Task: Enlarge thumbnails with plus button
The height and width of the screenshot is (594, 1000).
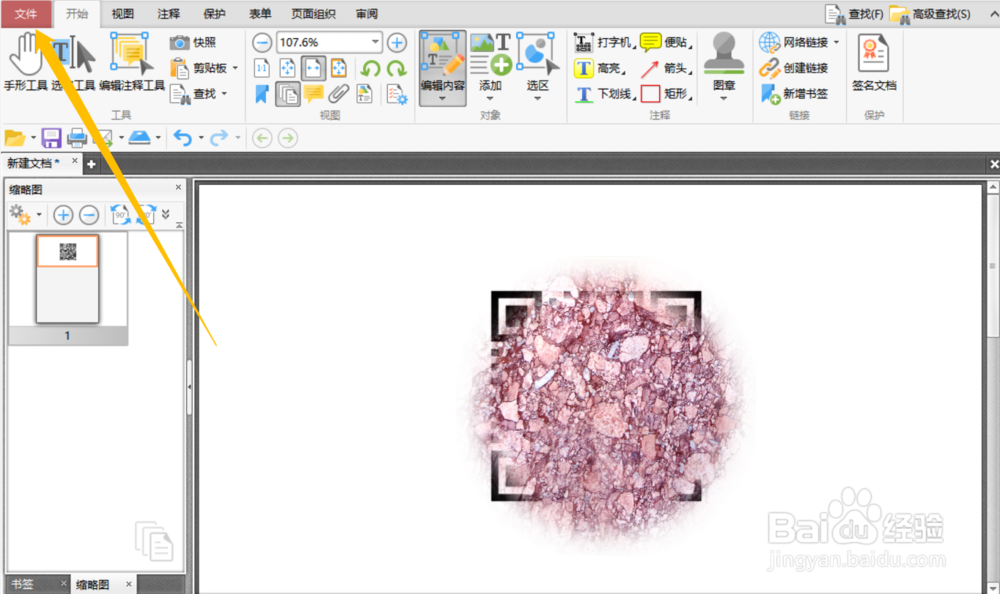Action: tap(62, 215)
